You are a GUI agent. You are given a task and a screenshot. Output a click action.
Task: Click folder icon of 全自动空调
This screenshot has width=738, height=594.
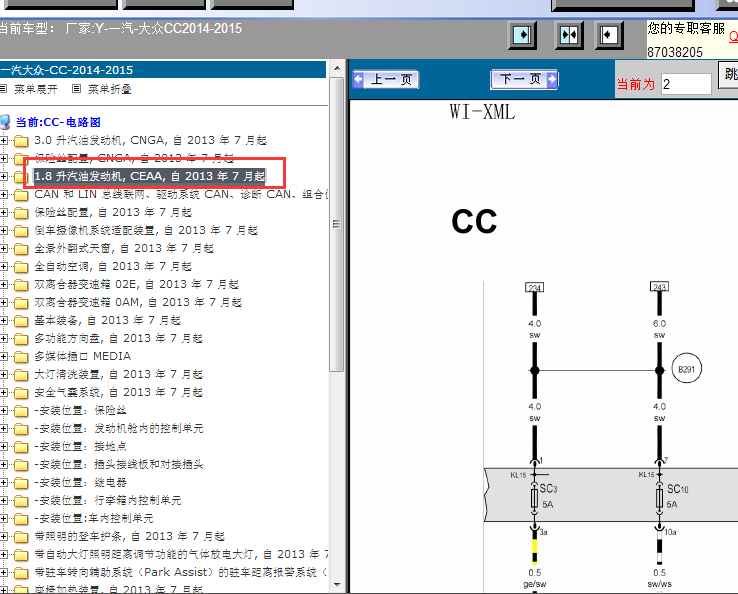[21, 267]
